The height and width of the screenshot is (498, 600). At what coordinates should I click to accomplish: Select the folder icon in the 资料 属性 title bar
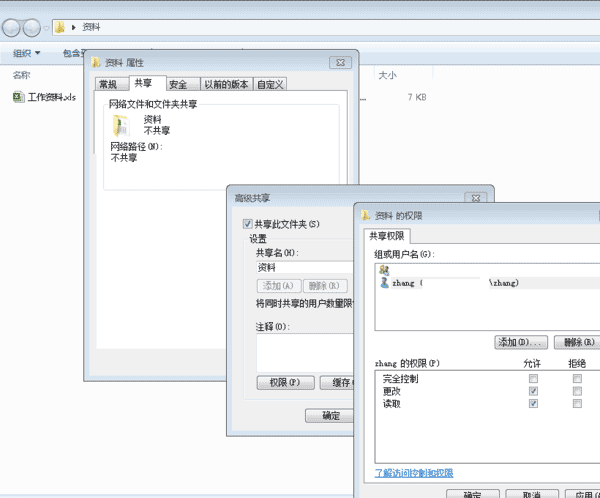(96, 62)
